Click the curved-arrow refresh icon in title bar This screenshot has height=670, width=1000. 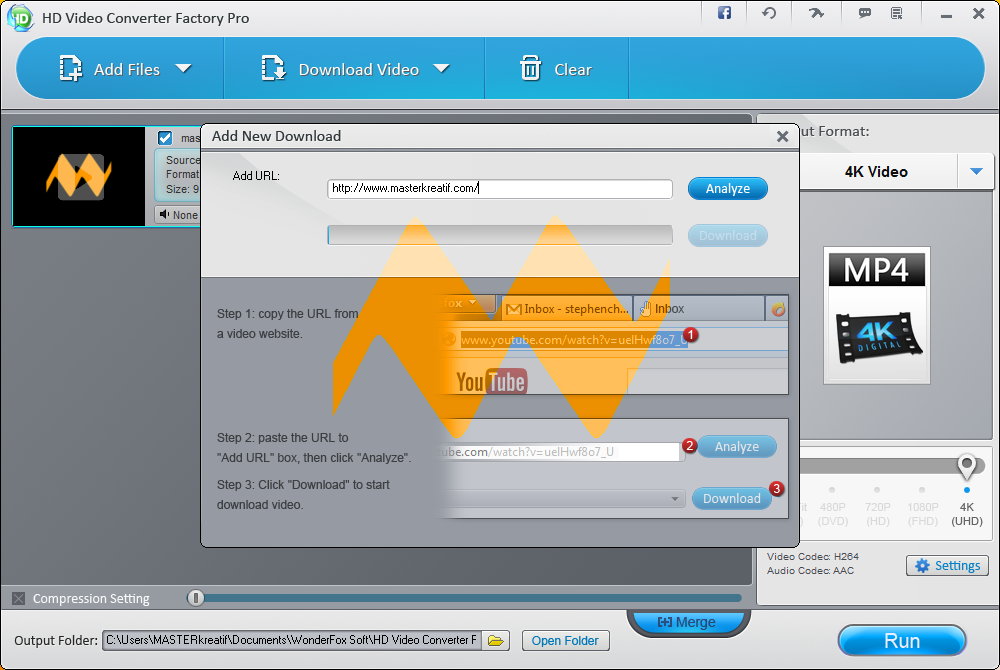(x=769, y=13)
